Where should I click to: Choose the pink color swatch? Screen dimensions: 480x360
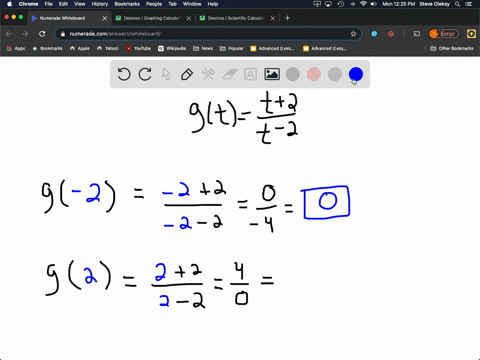click(314, 74)
